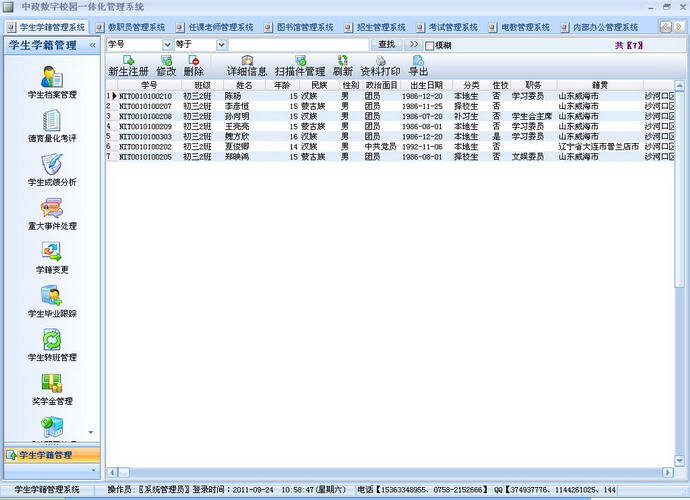Expand more sidebar items with the down arrow

tap(91, 432)
